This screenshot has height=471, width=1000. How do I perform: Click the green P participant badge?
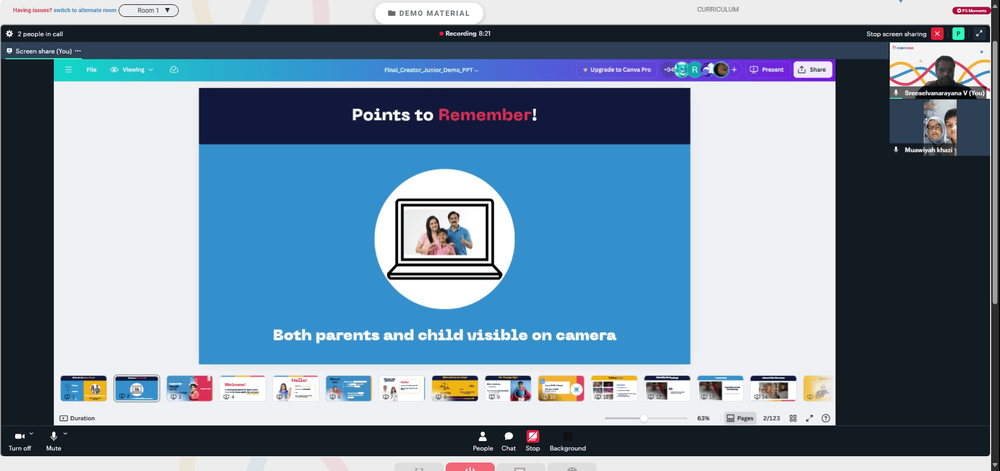pos(958,34)
